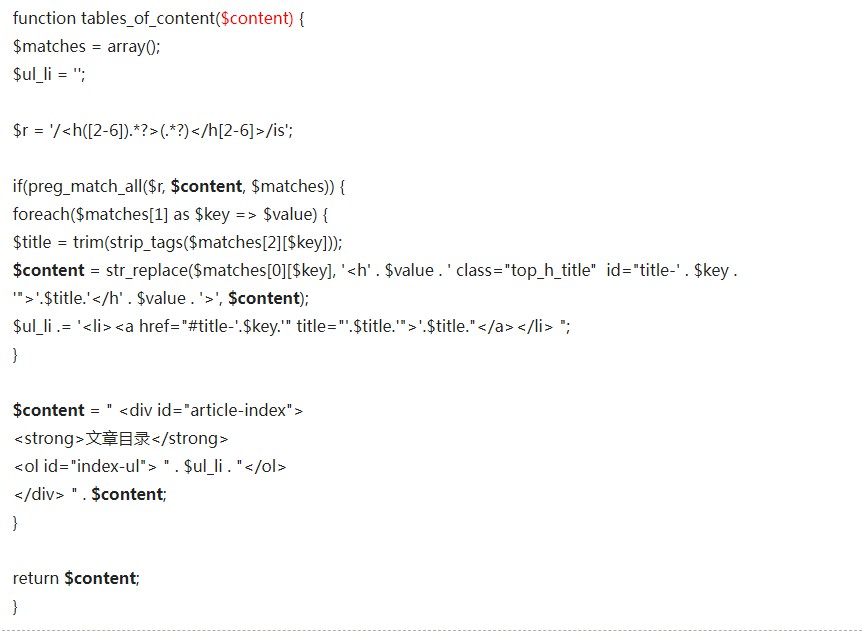Click the final closing brace of the function

[16, 606]
